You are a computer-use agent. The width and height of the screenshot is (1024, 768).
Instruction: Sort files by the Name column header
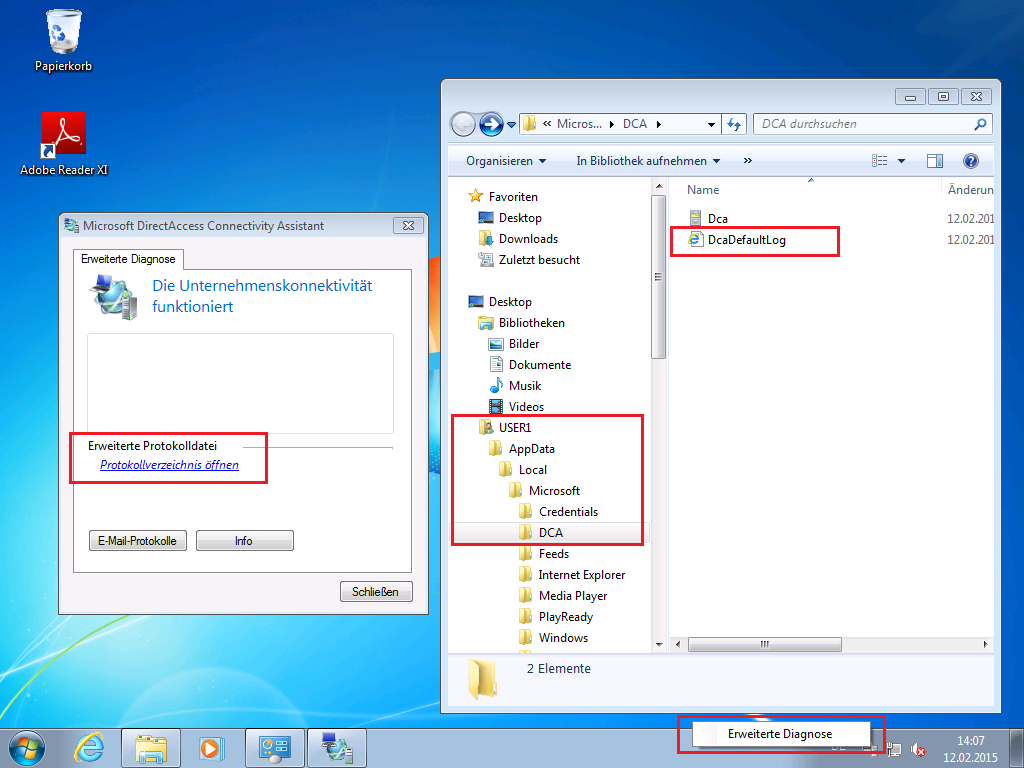pyautogui.click(x=703, y=190)
